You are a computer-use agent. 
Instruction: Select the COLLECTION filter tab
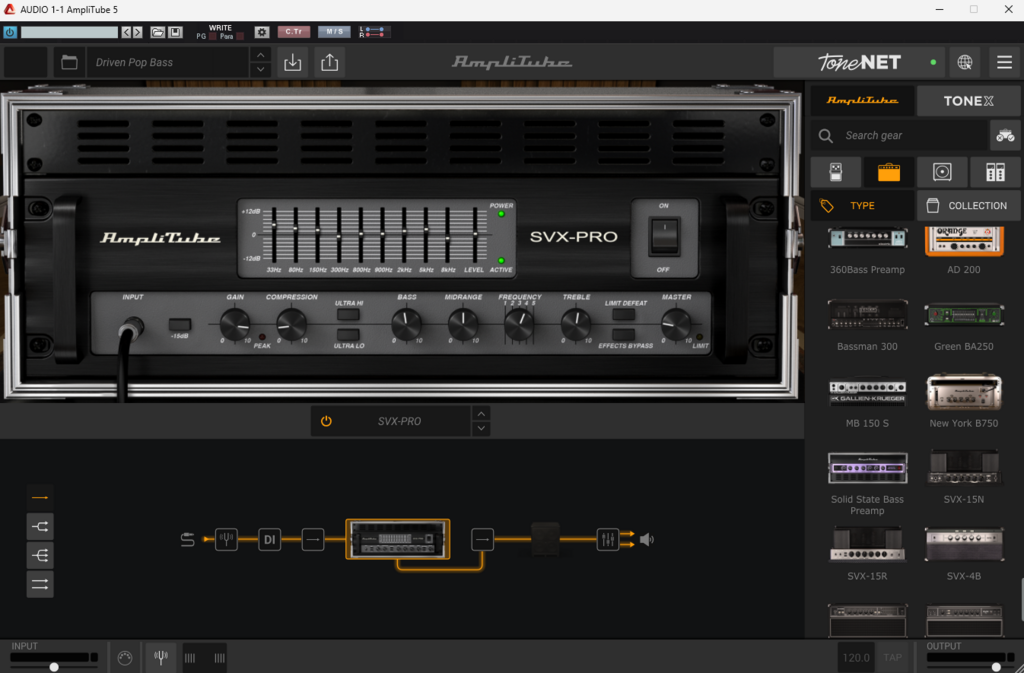[x=968, y=206]
